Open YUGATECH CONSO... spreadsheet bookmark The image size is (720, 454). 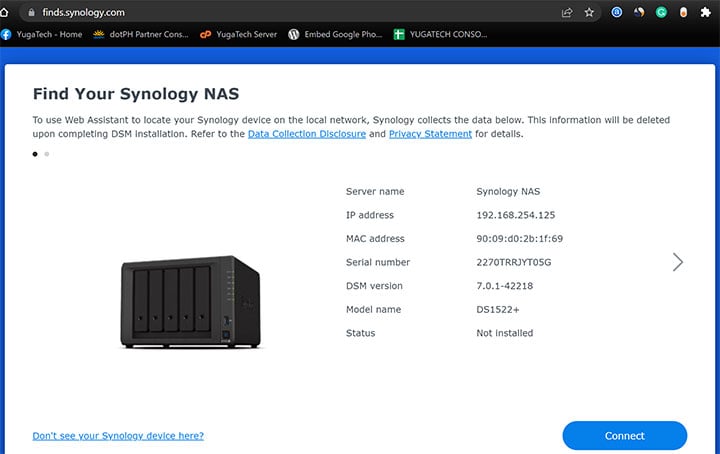(x=440, y=34)
